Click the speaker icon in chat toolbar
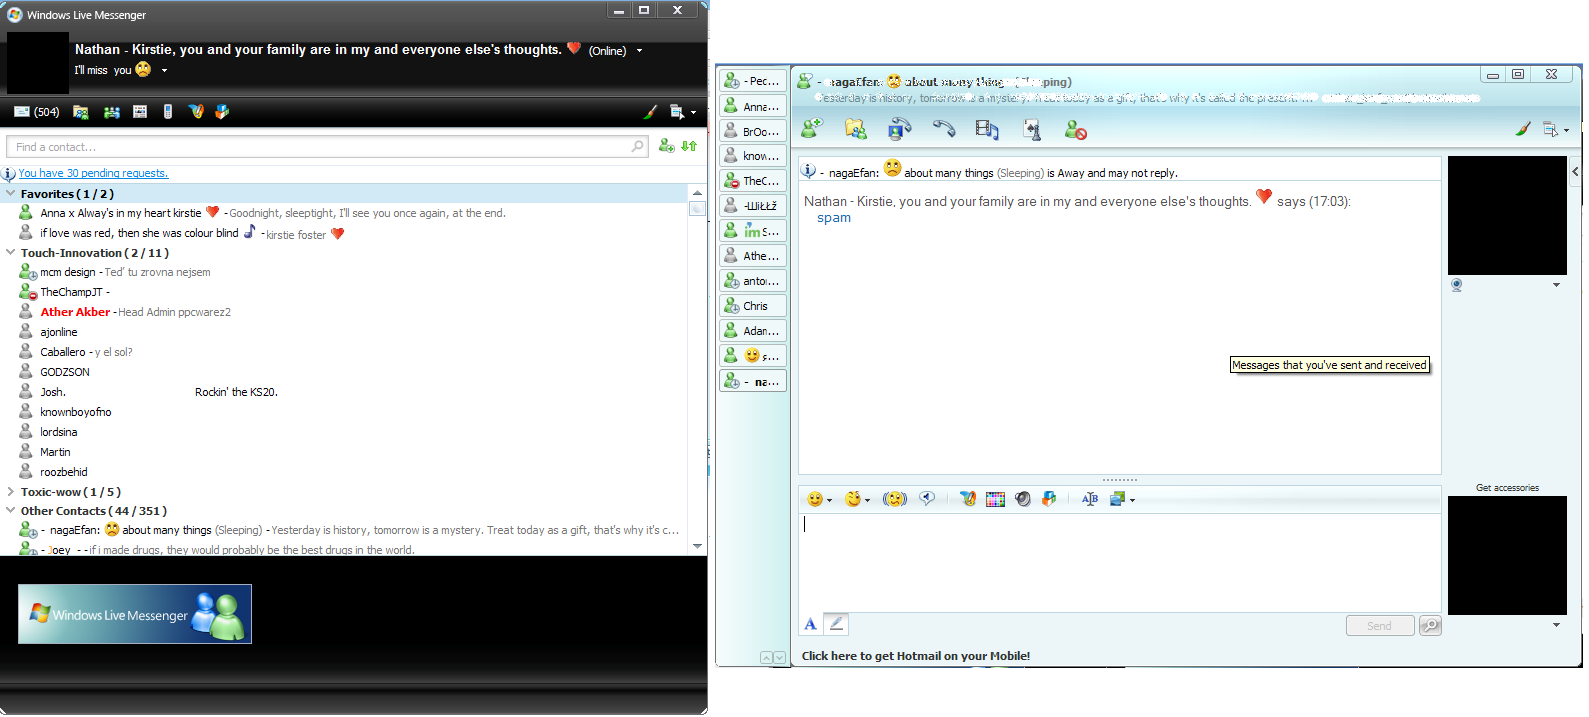The image size is (1589, 717). click(1022, 499)
